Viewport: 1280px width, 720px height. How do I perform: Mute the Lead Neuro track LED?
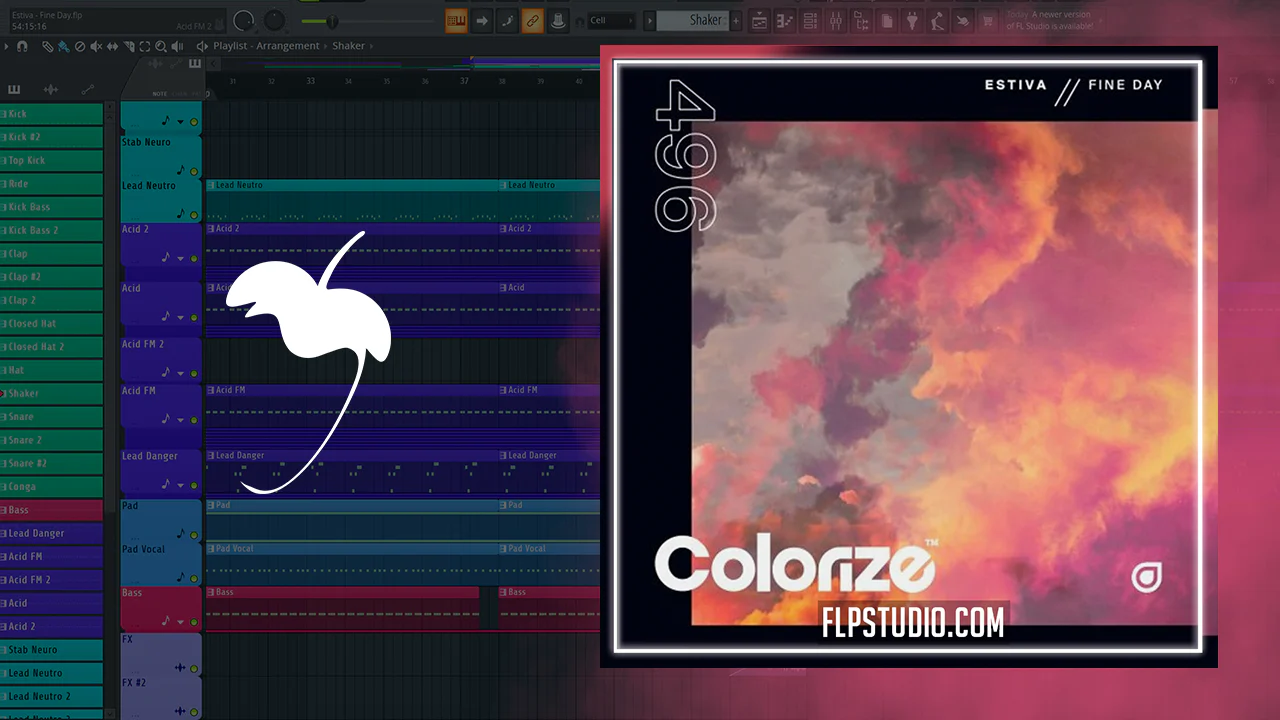click(x=194, y=214)
